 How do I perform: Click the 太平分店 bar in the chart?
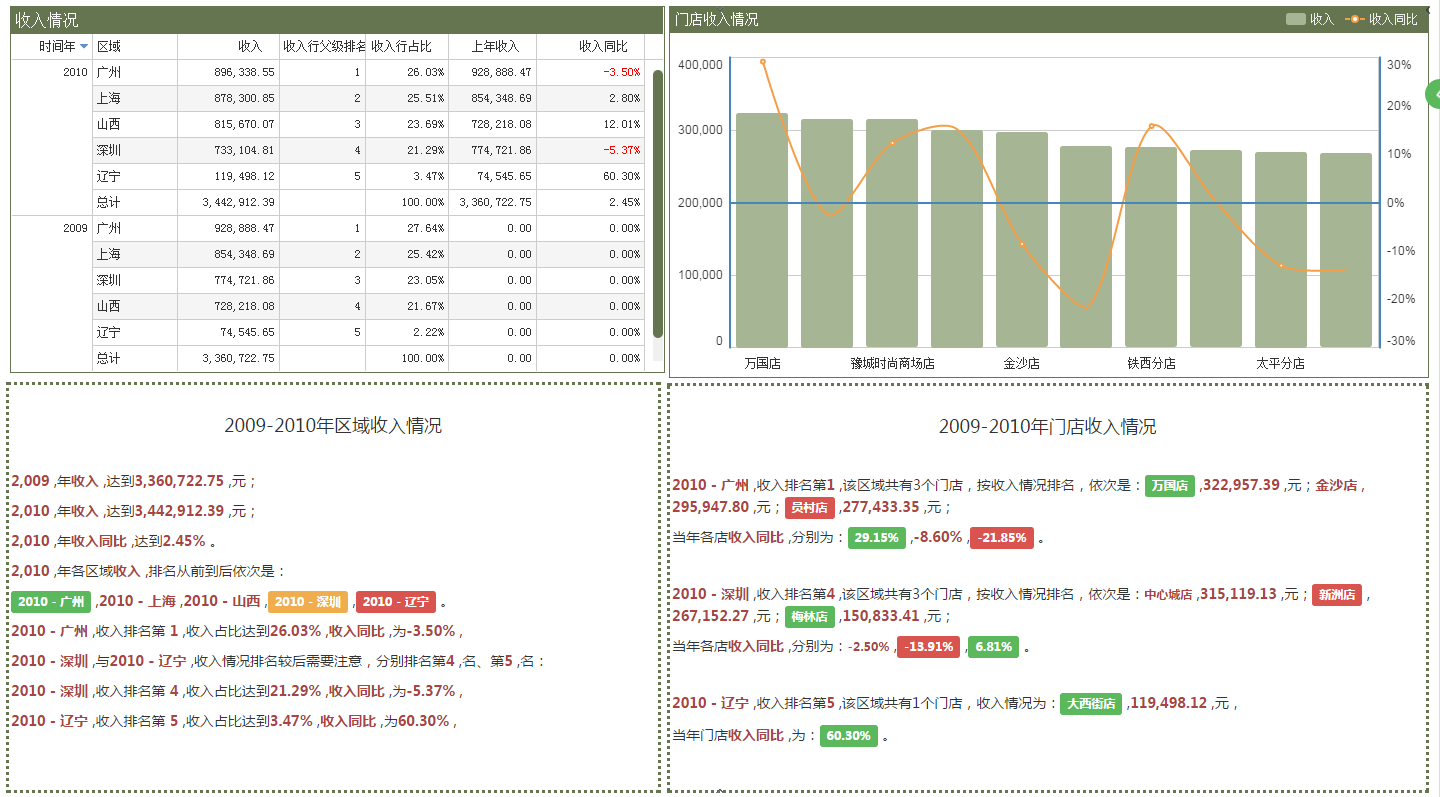pos(1281,250)
